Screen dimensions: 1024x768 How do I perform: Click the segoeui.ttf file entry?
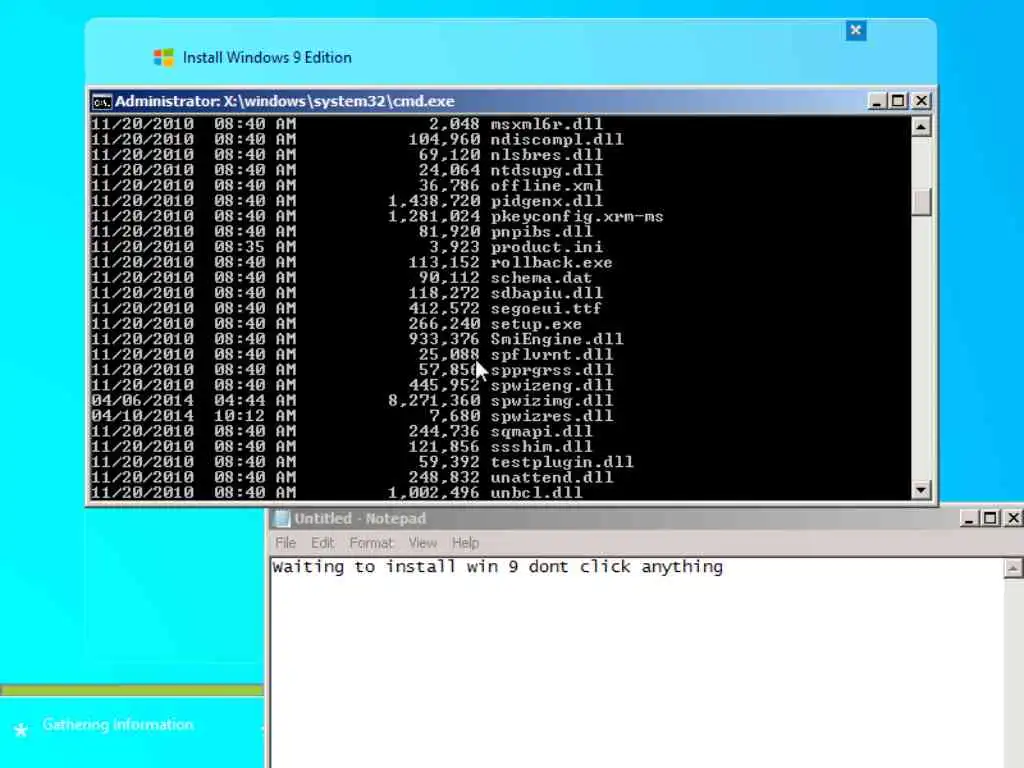tap(546, 308)
